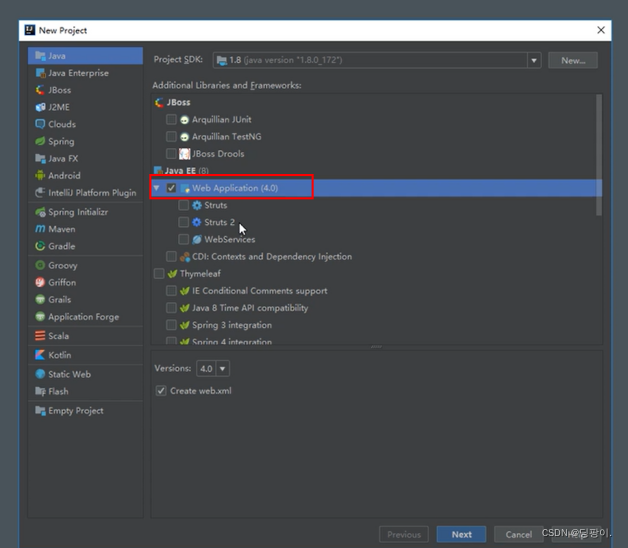Viewport: 628px width, 548px height.
Task: Select the Java project type icon
Action: point(40,56)
